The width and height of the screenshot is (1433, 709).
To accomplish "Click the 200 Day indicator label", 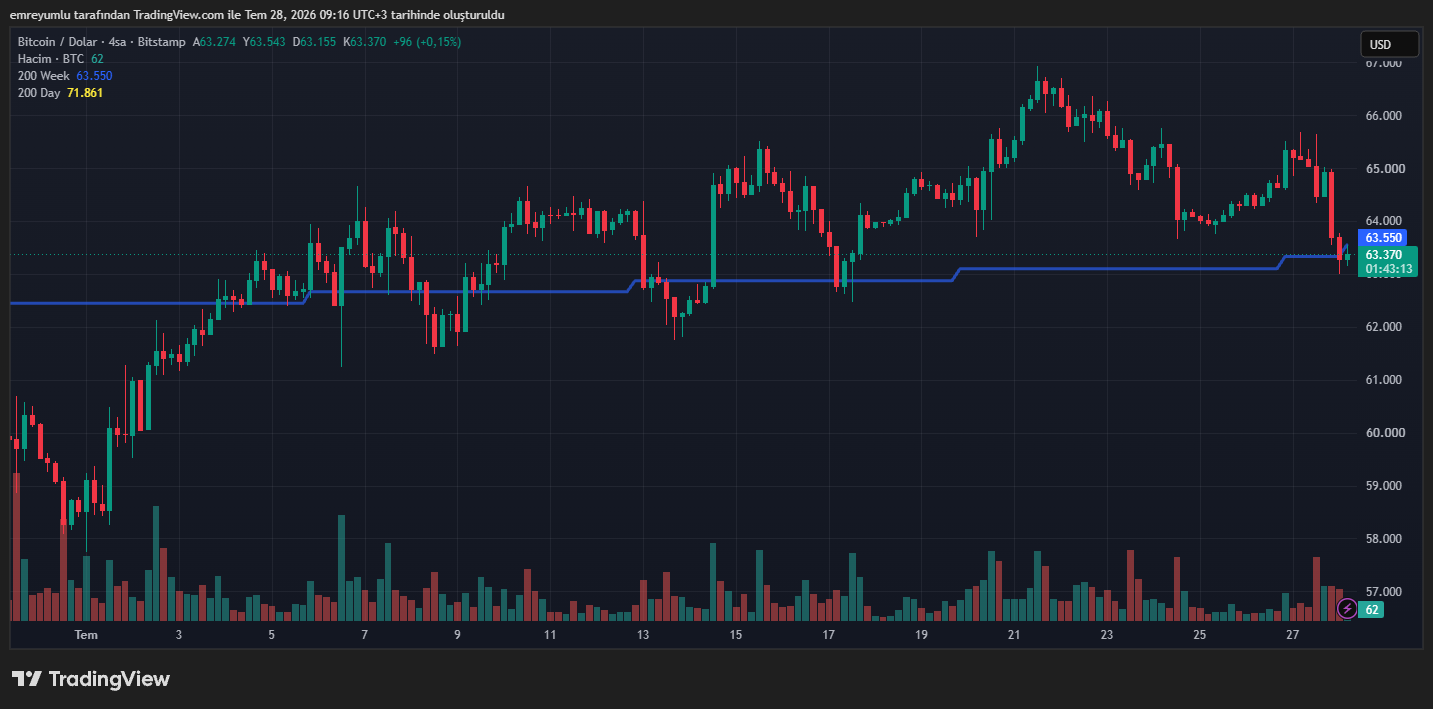I will point(39,93).
